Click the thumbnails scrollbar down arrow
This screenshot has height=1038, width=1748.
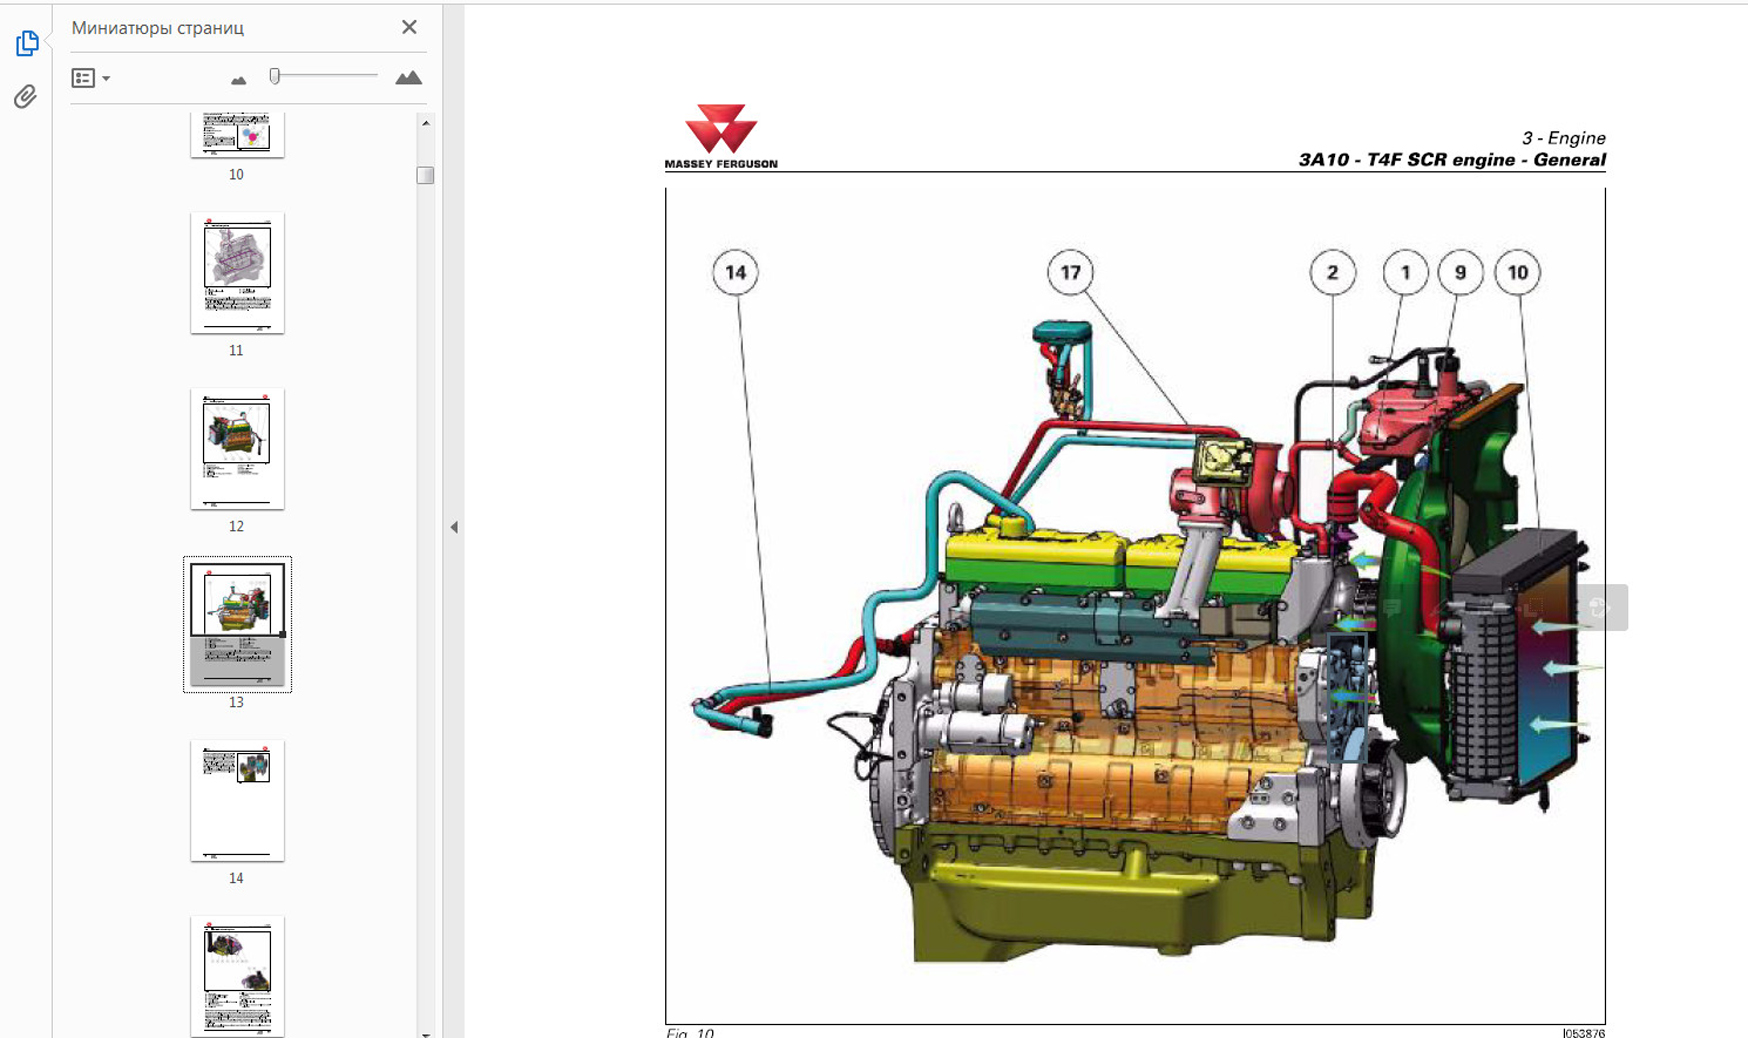coord(426,1033)
